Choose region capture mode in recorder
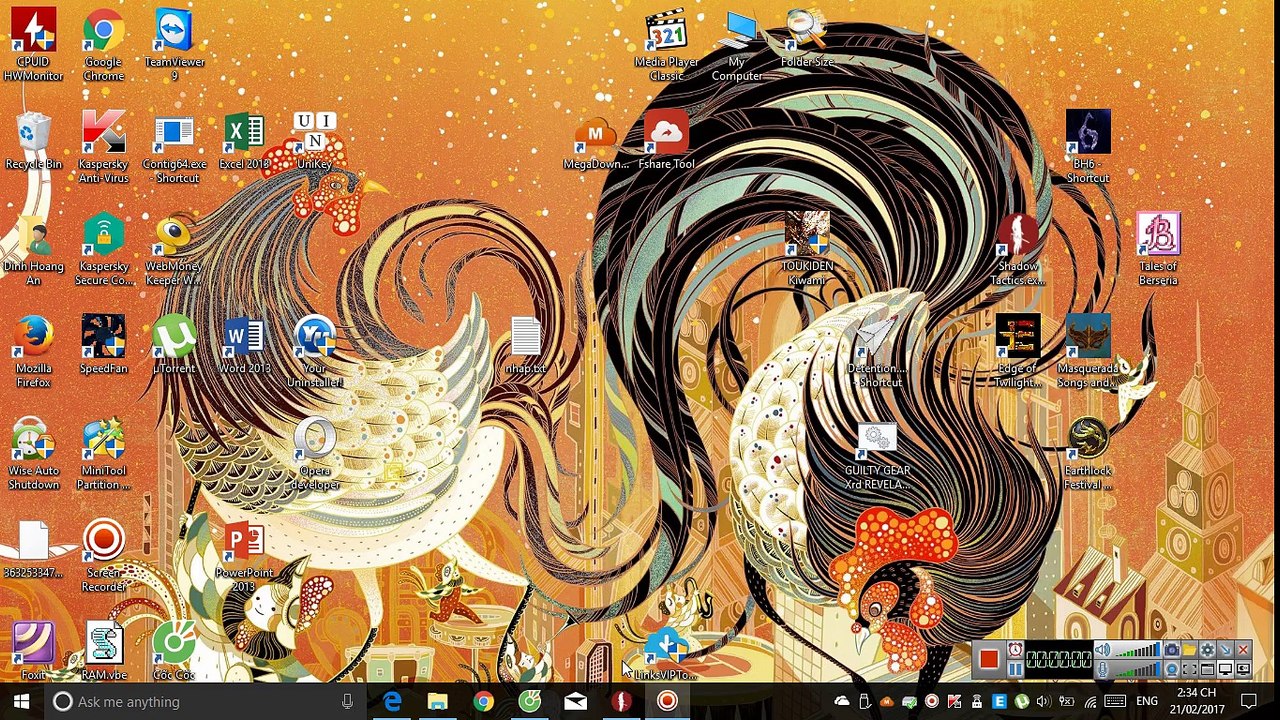 coord(1189,669)
